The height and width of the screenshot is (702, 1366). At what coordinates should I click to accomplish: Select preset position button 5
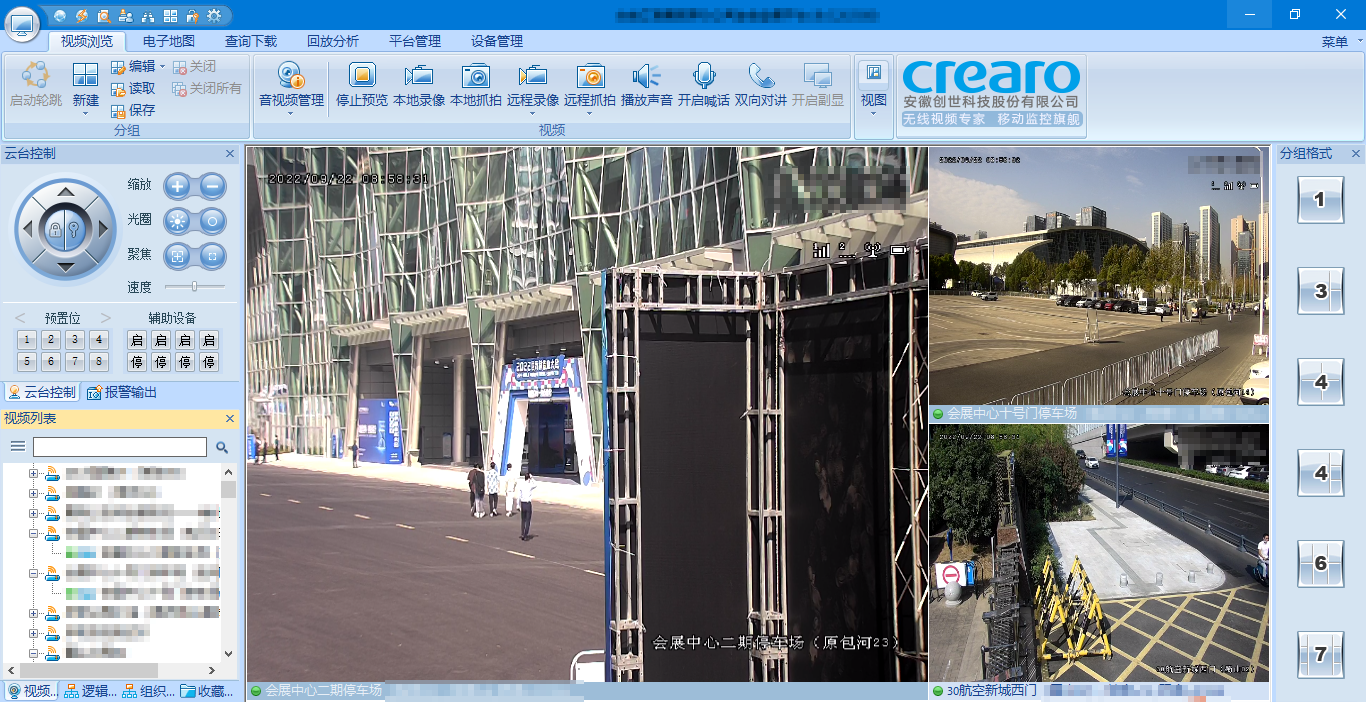26,362
